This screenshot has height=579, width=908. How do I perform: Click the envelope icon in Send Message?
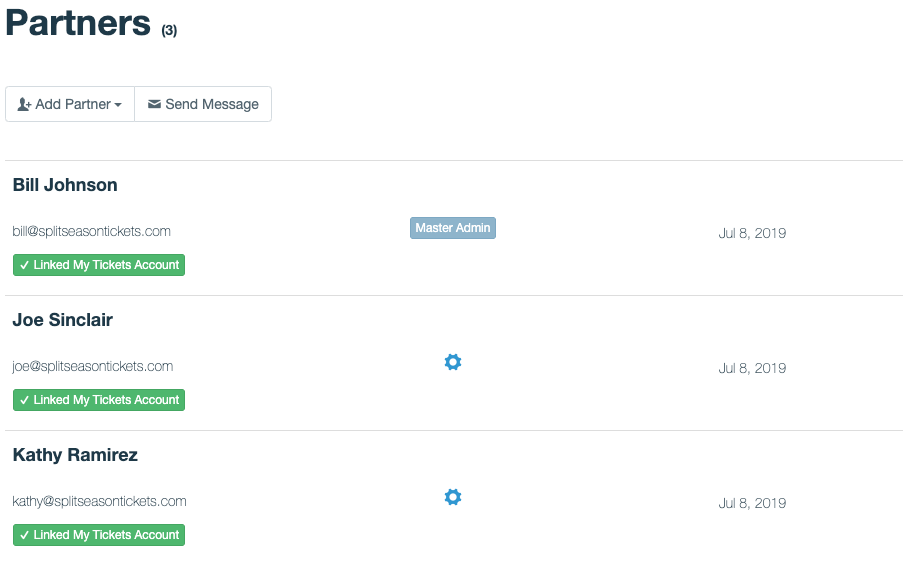tap(154, 104)
